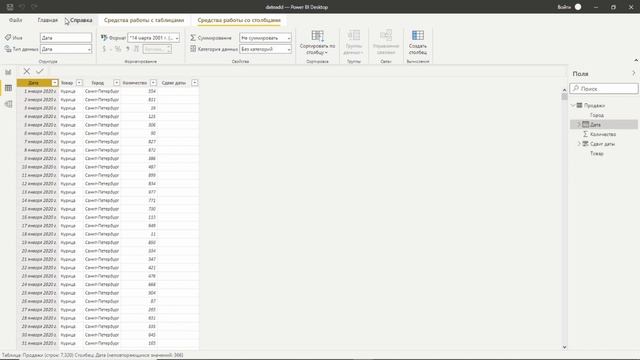Switch to Средства работы с таблицами tab
Image resolution: width=640 pixels, height=360 pixels.
[144, 20]
